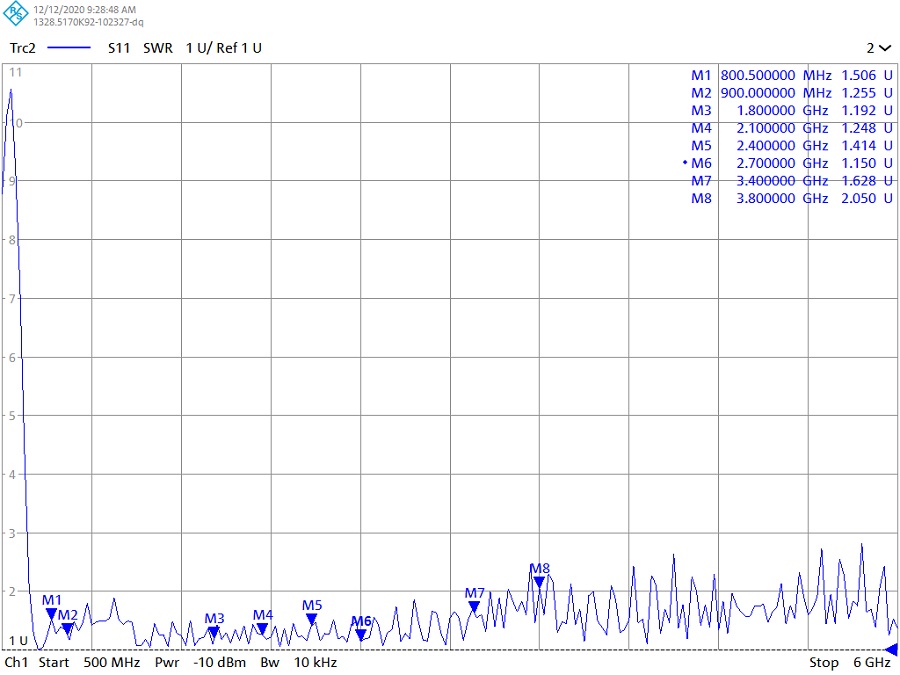Select the M7 marker triangle
Image resolution: width=900 pixels, height=675 pixels.
[474, 606]
